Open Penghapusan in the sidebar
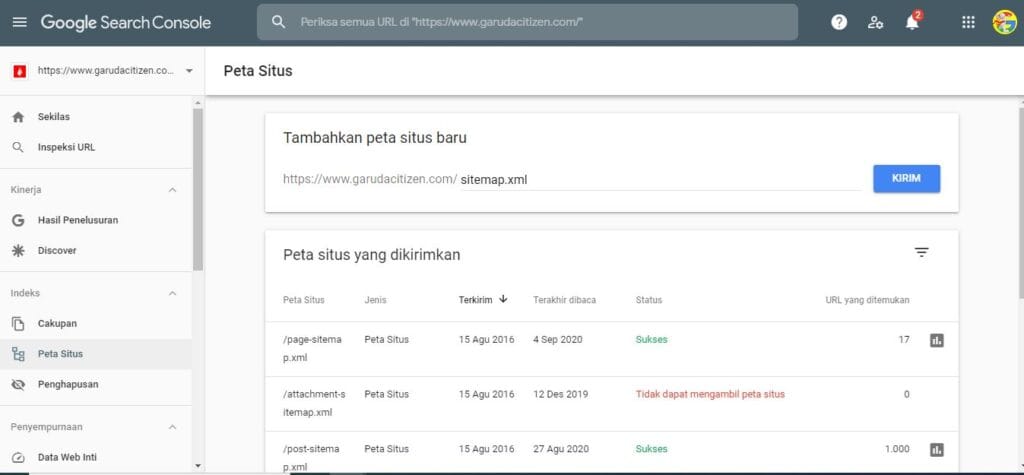The height and width of the screenshot is (475, 1024). point(96,385)
